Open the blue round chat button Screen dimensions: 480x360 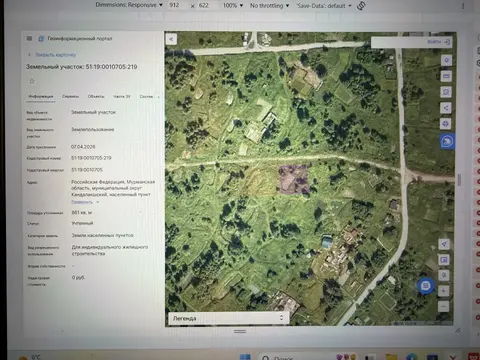point(426,286)
